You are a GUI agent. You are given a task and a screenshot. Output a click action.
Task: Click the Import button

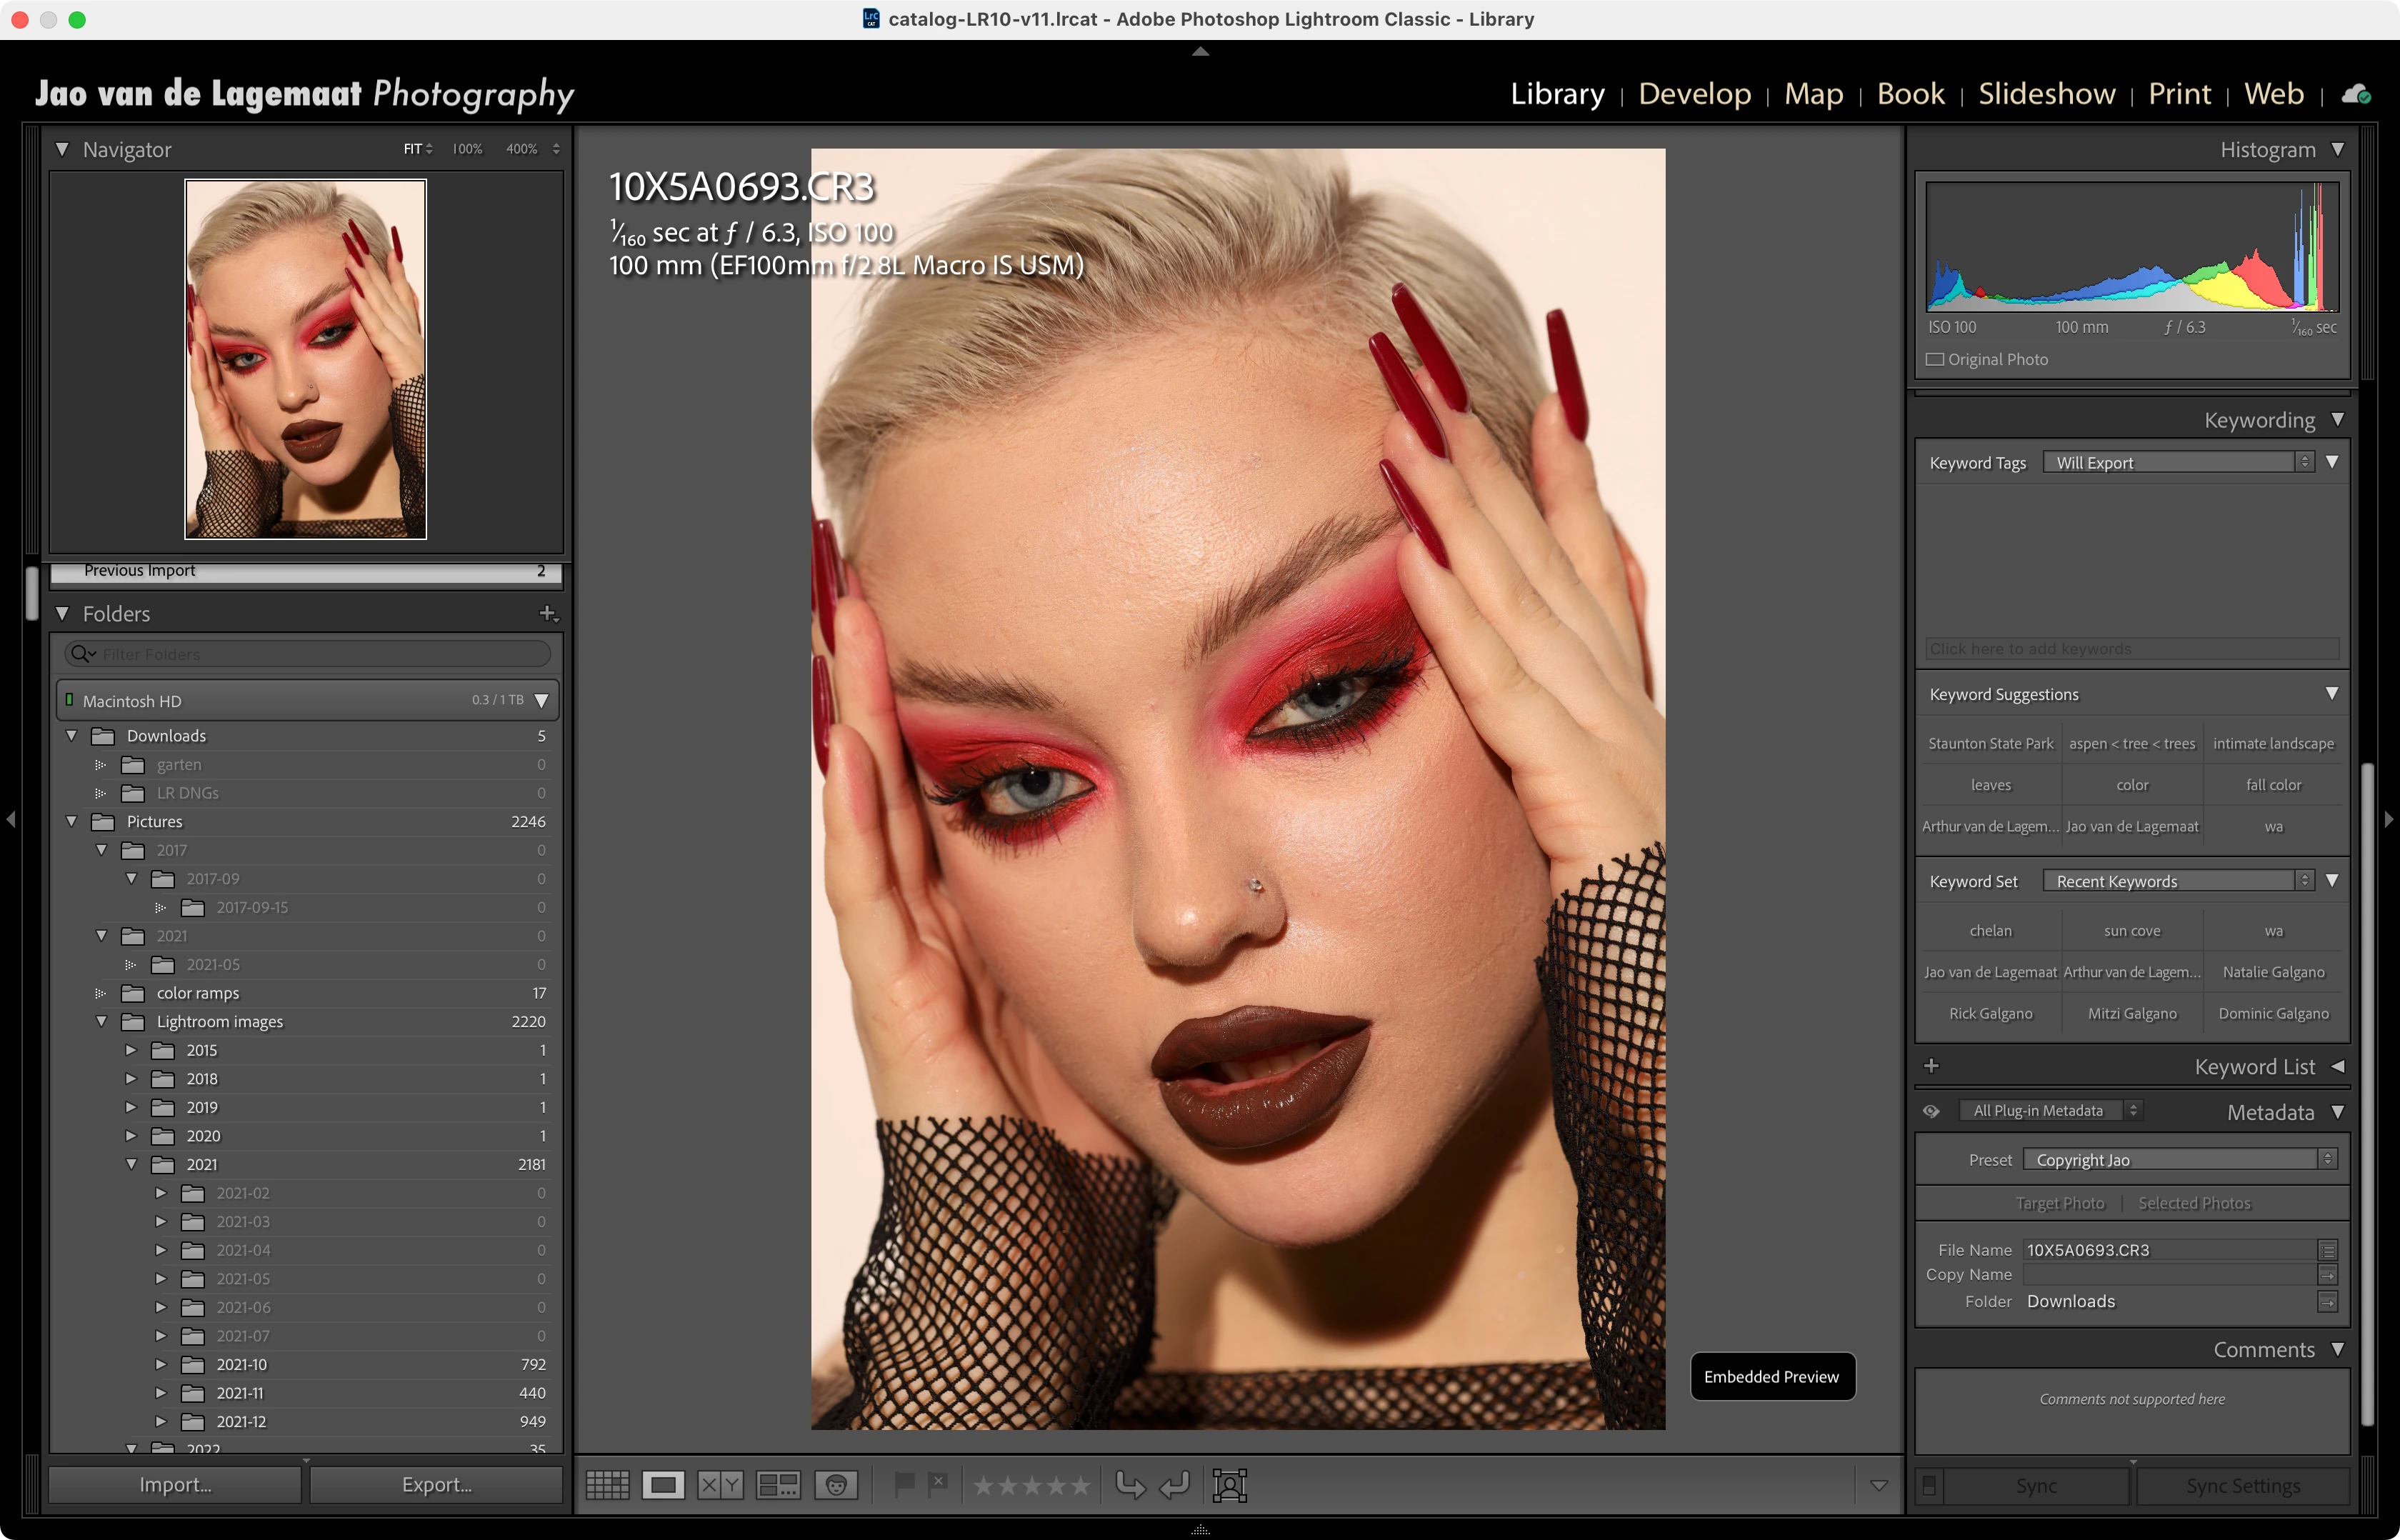pyautogui.click(x=175, y=1485)
